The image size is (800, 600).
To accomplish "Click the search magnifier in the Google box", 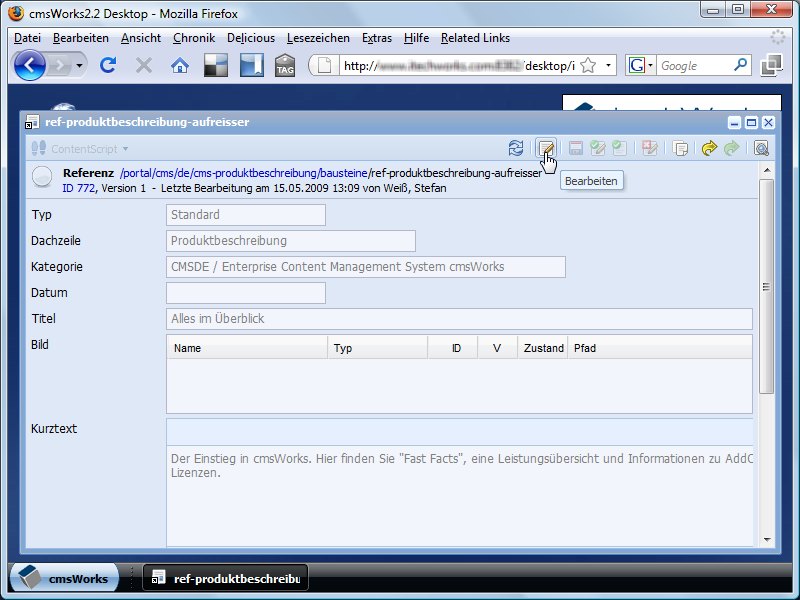I will (740, 65).
